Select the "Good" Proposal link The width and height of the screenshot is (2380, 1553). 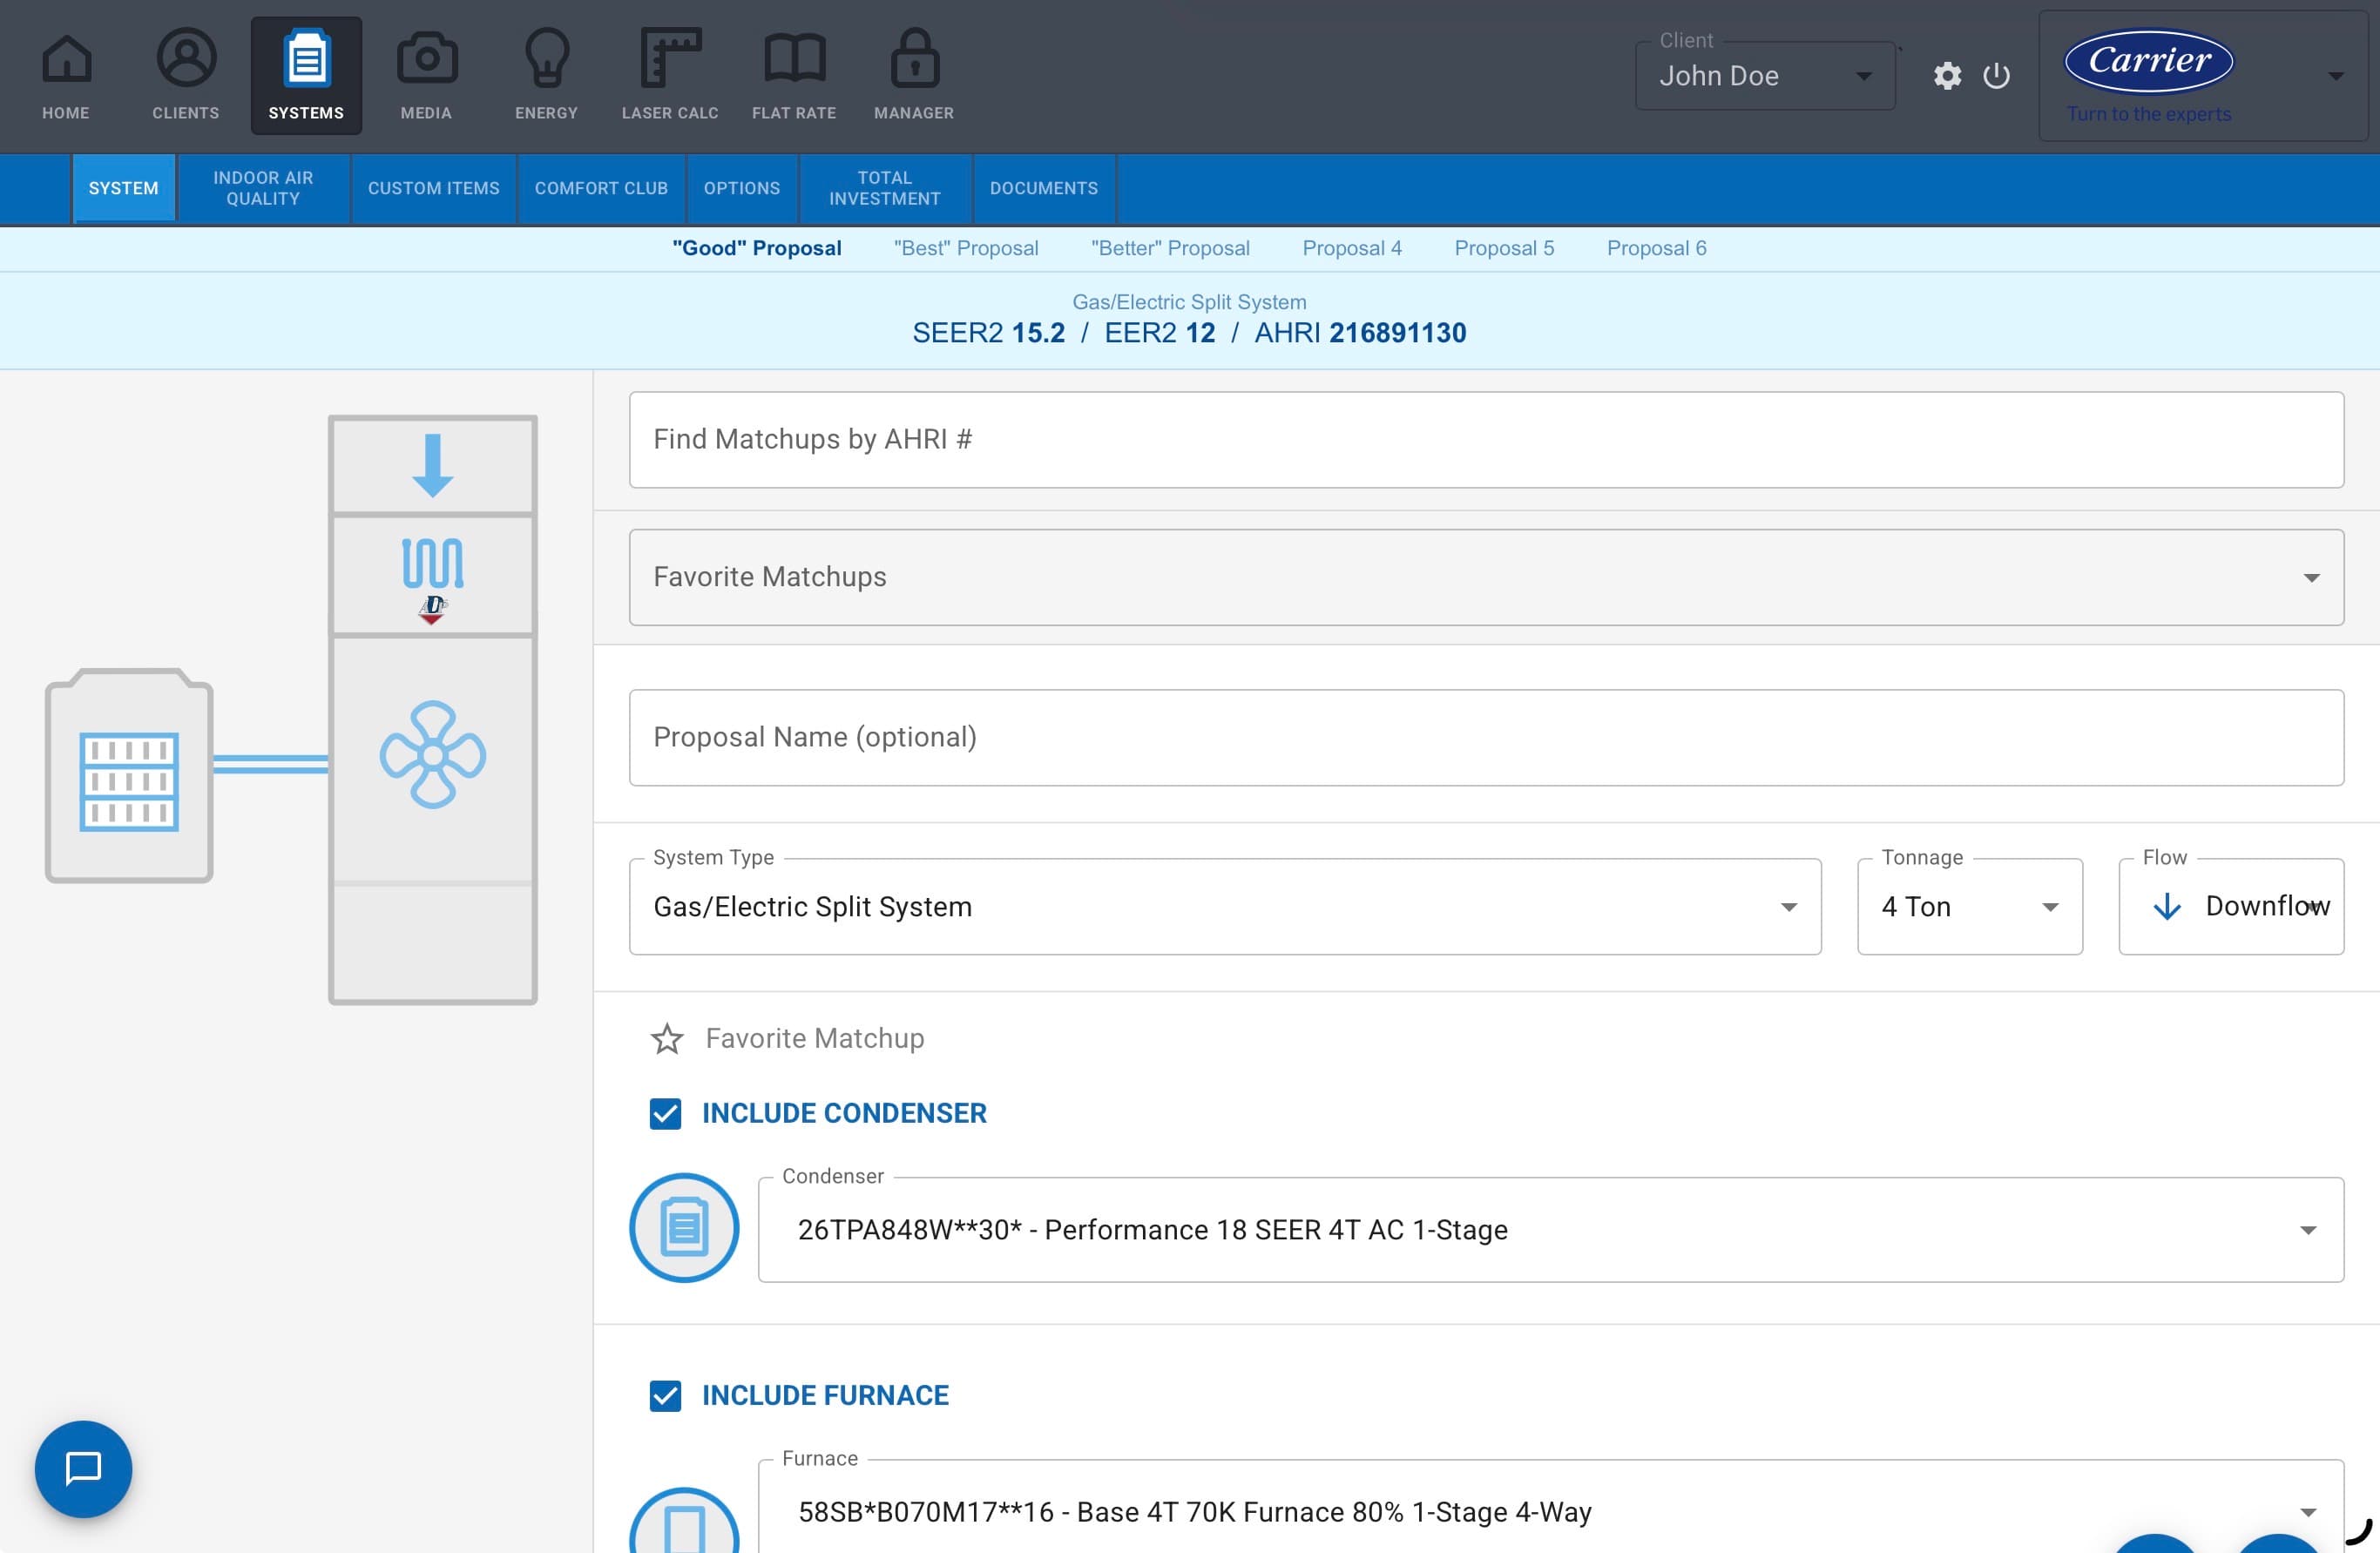pyautogui.click(x=757, y=248)
